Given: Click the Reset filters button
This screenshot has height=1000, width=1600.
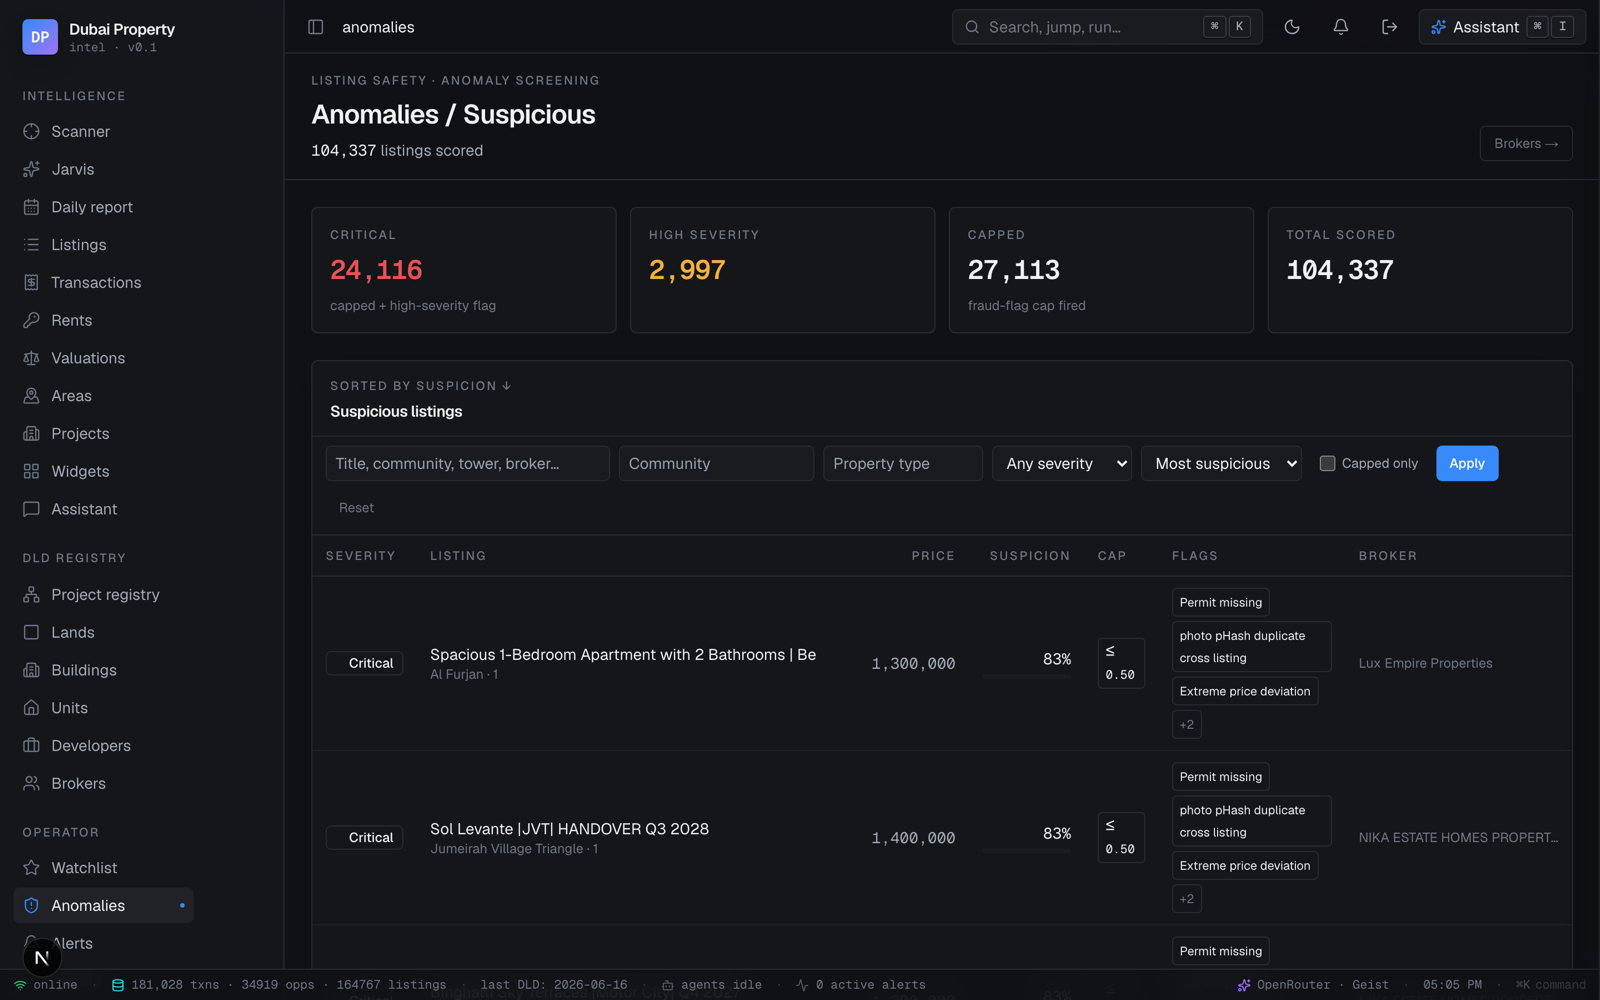Looking at the screenshot, I should (x=356, y=508).
